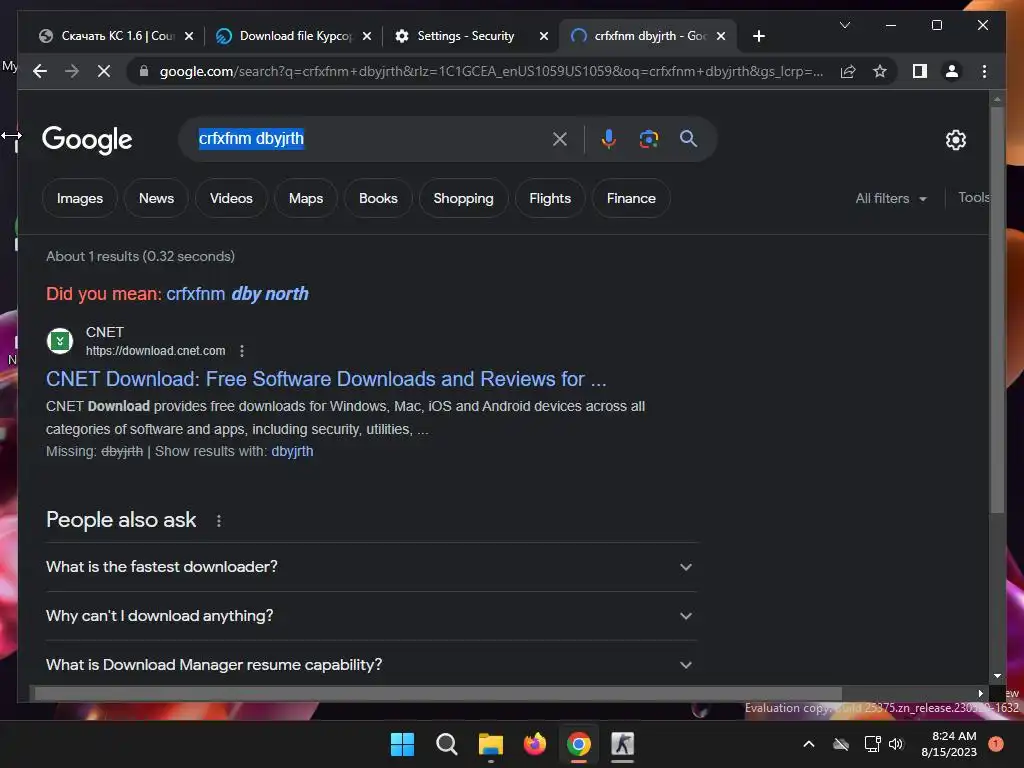This screenshot has height=768, width=1024.
Task: Open tab search dropdown arrow
Action: point(844,25)
